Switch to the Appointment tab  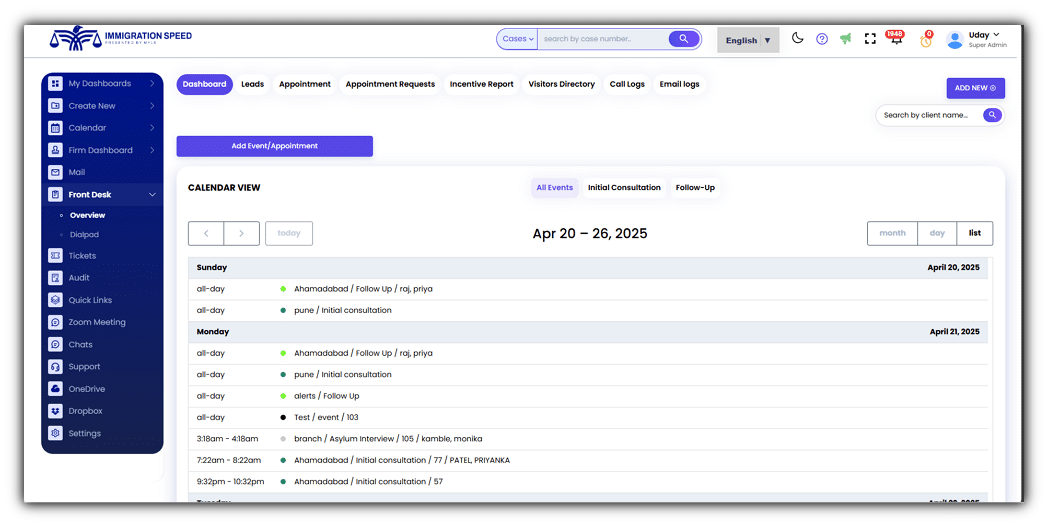click(305, 84)
